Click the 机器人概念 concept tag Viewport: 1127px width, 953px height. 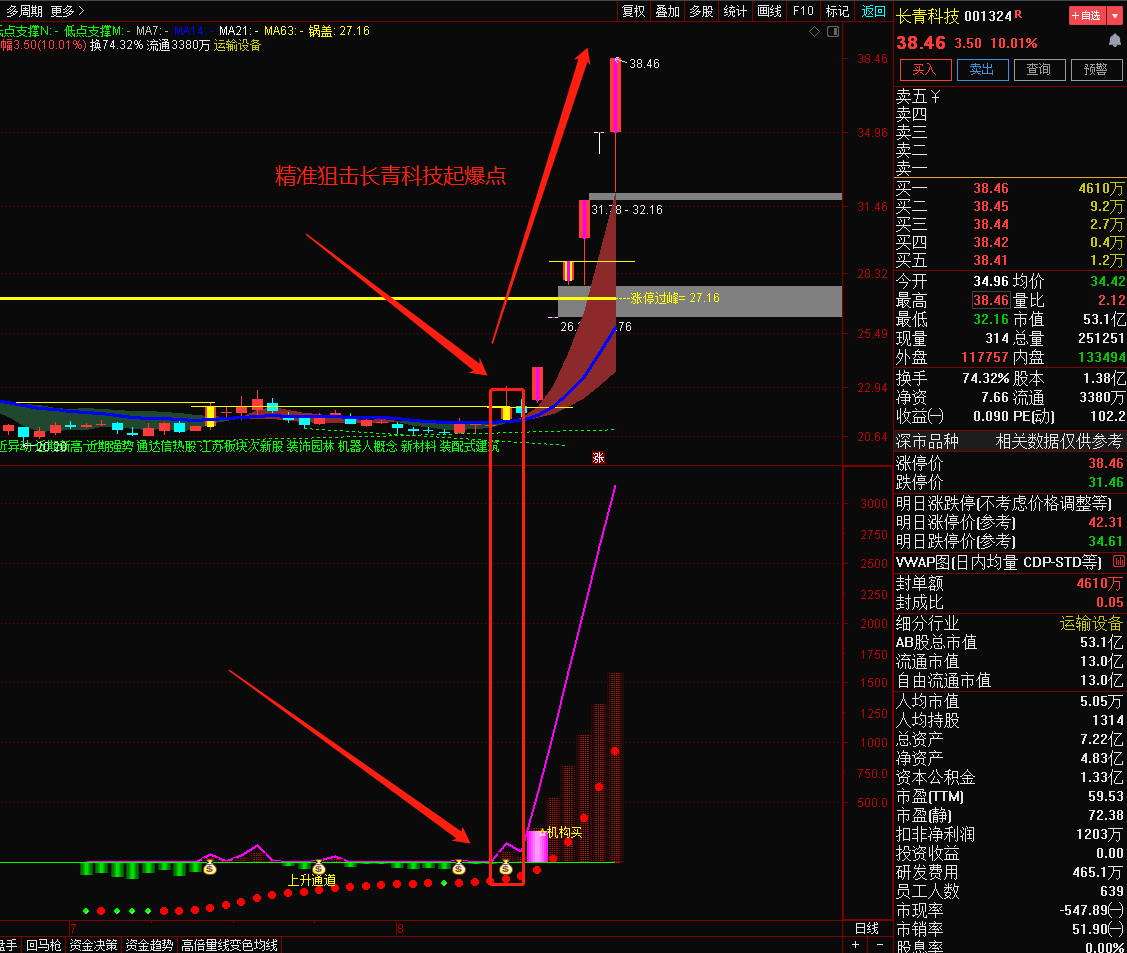pyautogui.click(x=367, y=446)
